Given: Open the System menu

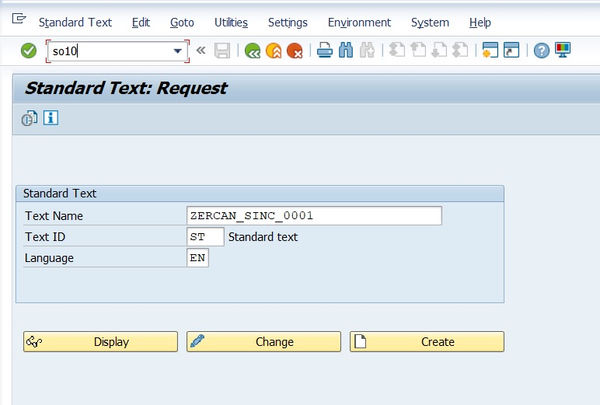Looking at the screenshot, I should point(430,23).
